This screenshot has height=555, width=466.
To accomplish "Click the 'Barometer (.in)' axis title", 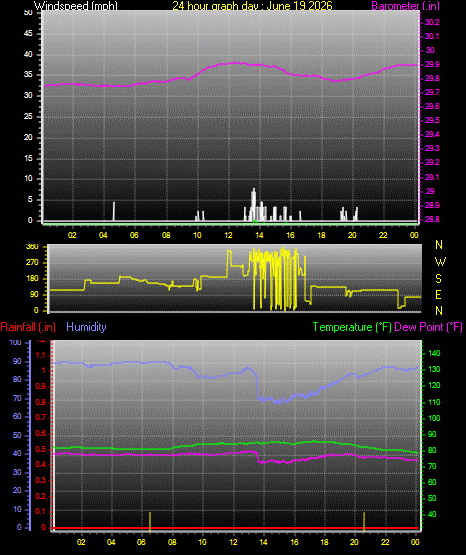I will 405,5.
